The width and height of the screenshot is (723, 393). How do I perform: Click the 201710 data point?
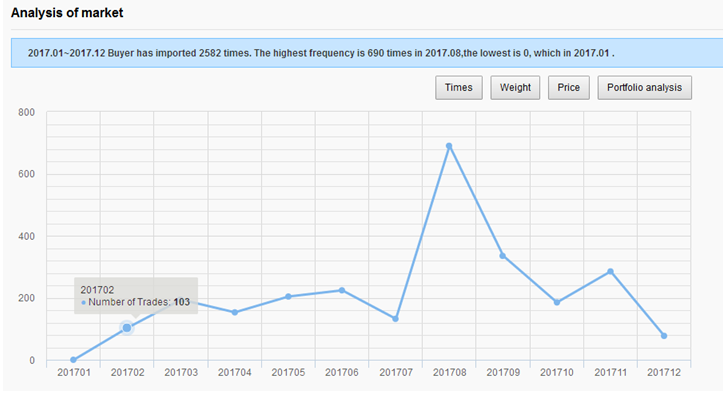click(x=557, y=303)
